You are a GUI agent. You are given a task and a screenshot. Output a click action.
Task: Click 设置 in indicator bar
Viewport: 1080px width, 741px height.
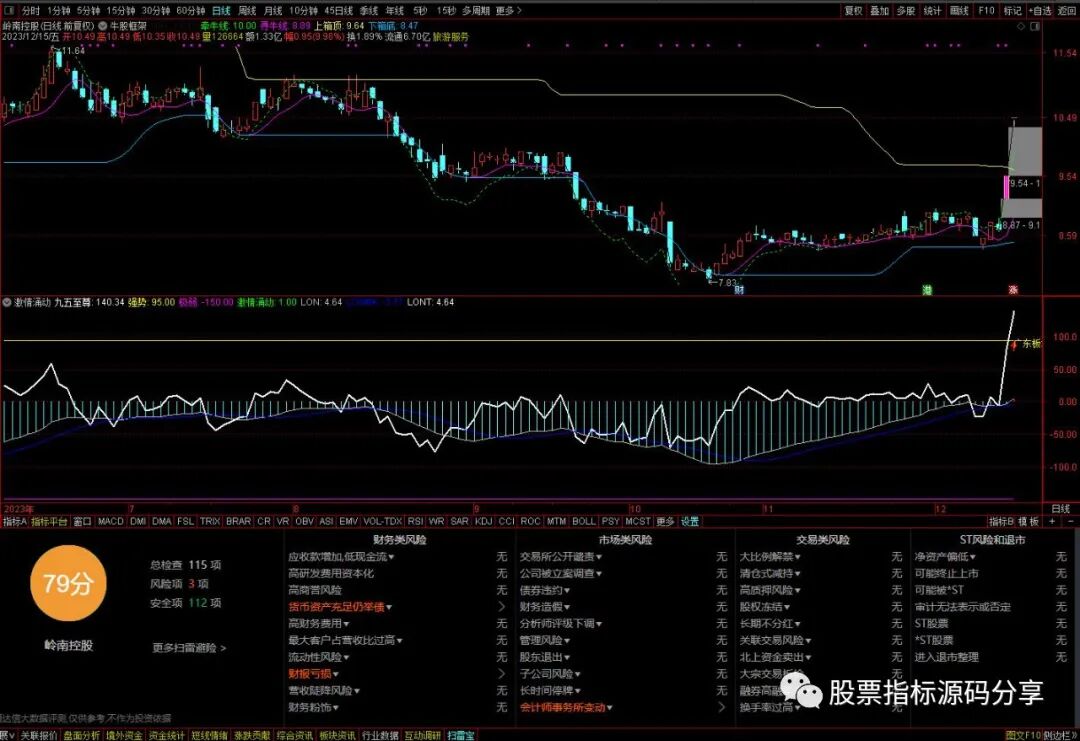point(689,522)
